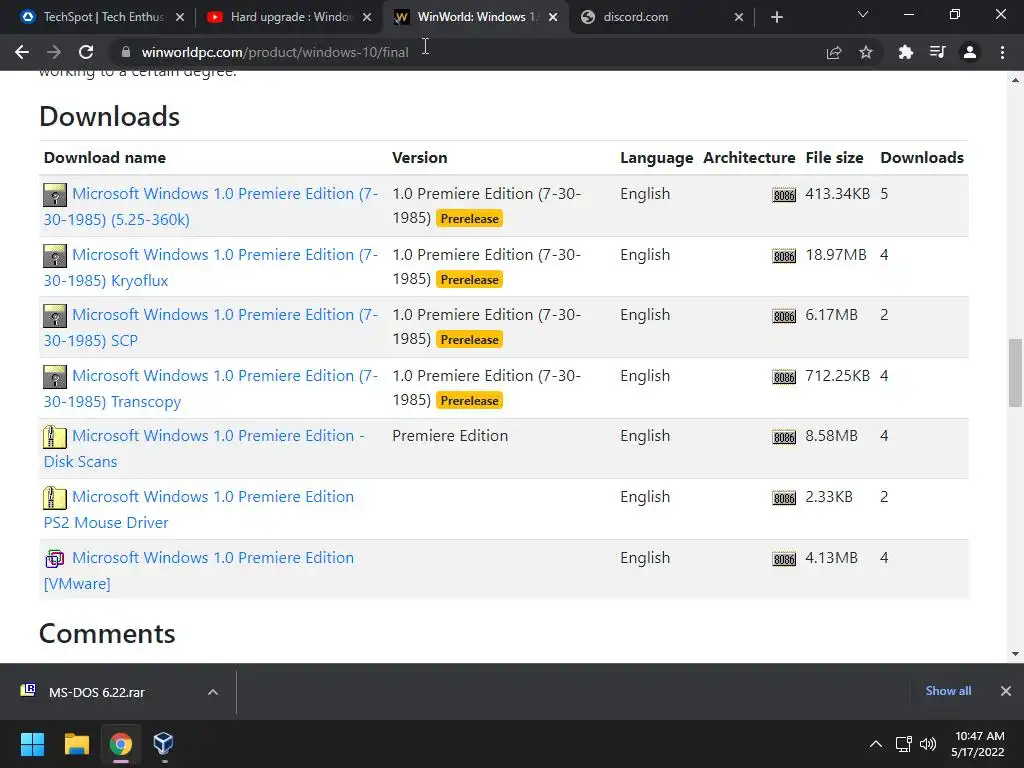Open VirtualBox from the taskbar
The image size is (1024, 768).
click(x=163, y=744)
